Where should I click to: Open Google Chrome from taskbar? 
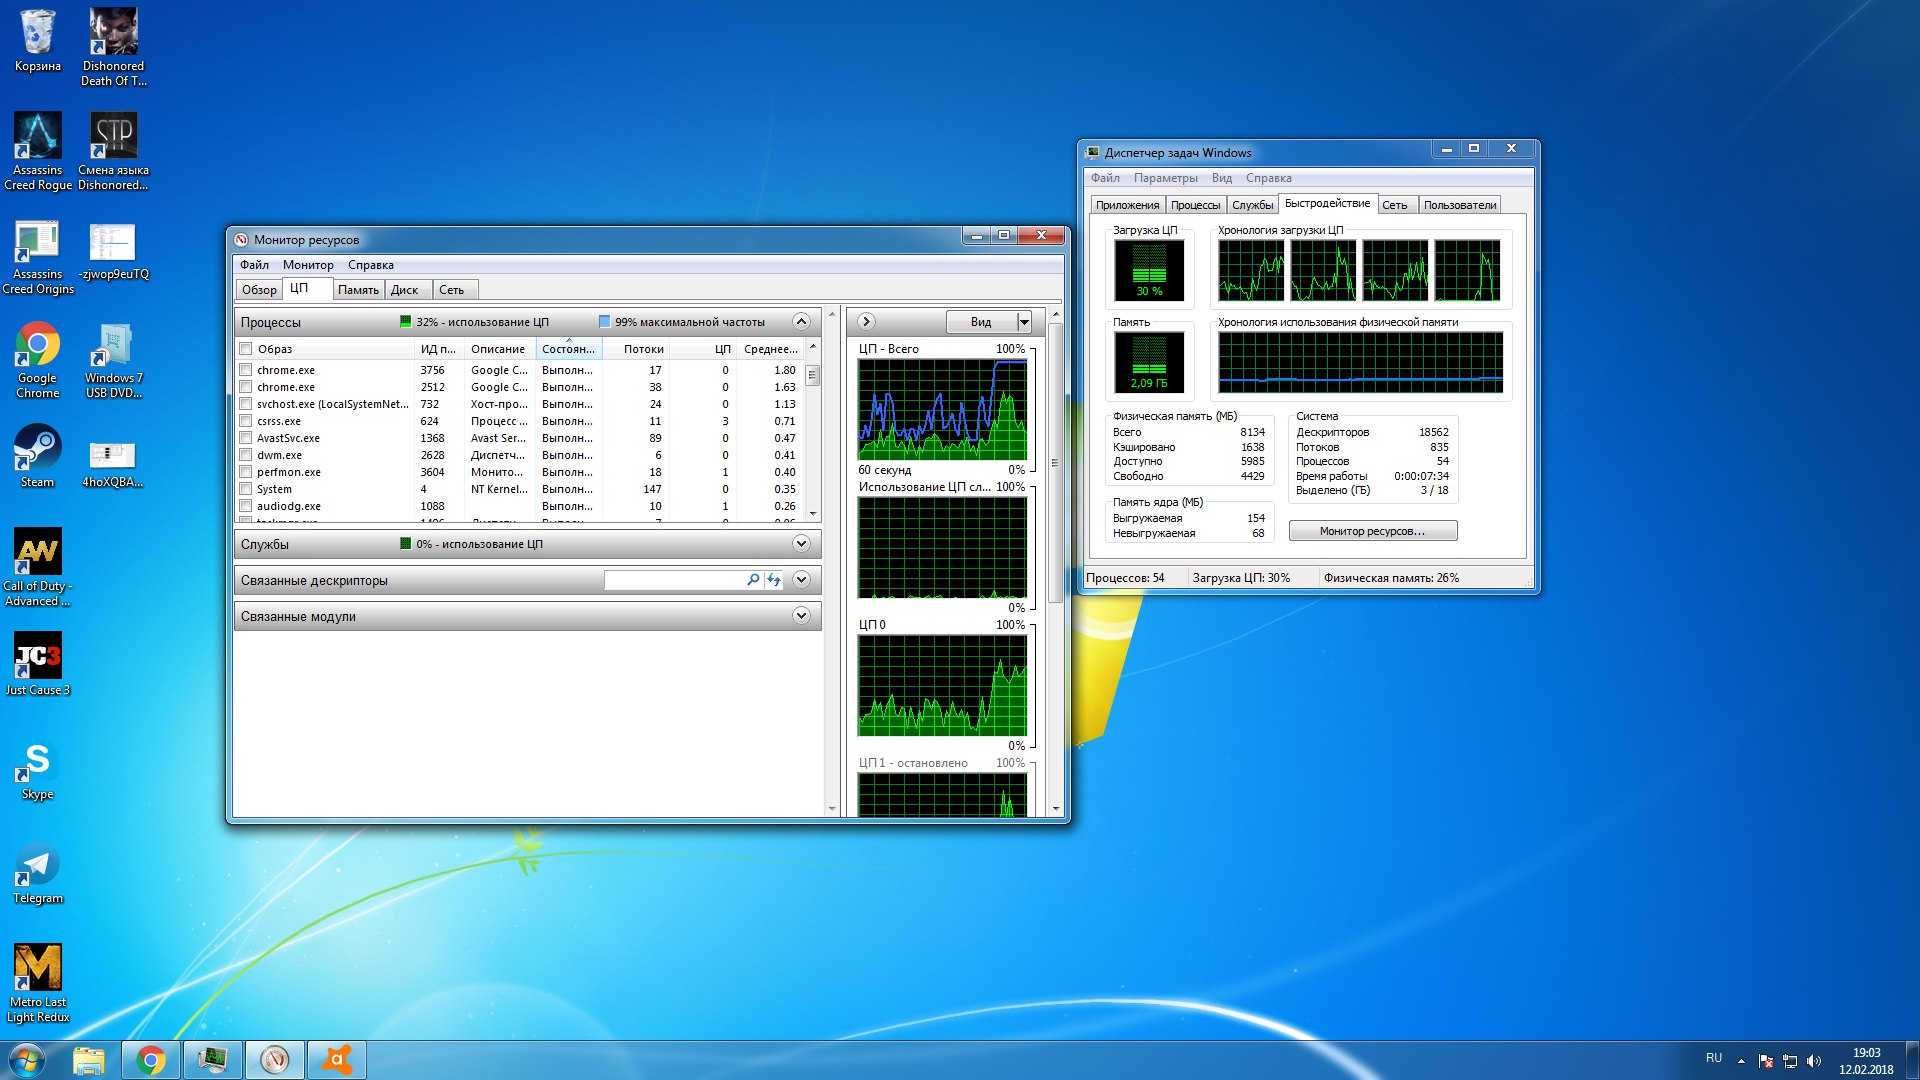coord(151,1060)
